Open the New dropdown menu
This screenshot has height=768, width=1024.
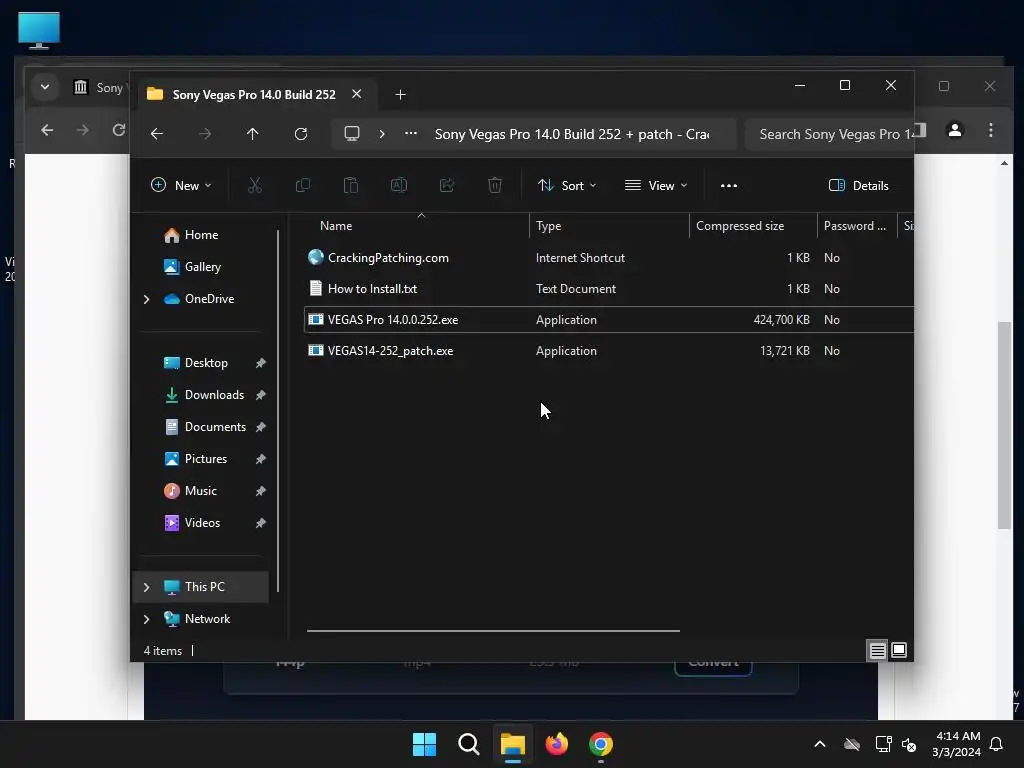181,185
